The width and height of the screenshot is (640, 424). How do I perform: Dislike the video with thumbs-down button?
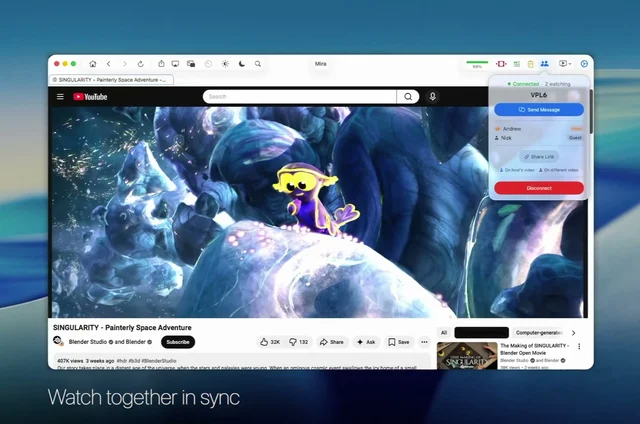[x=298, y=342]
